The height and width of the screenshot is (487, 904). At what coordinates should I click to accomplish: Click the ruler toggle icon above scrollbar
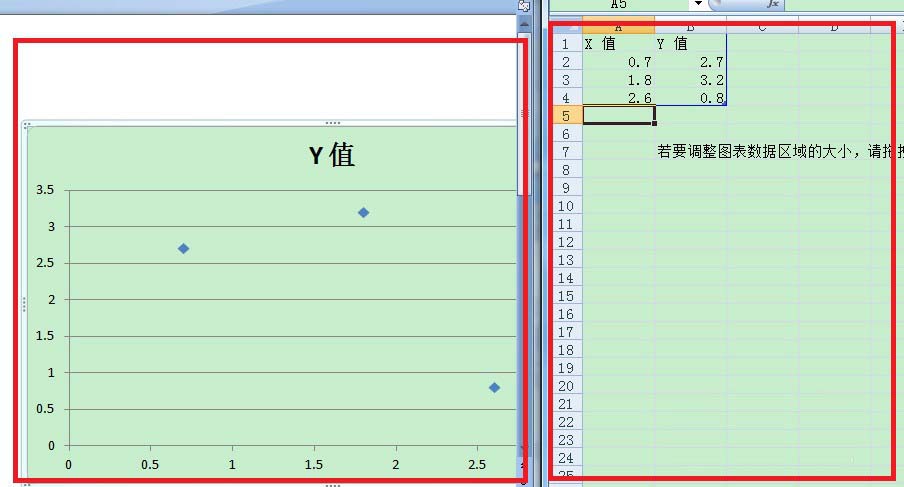(523, 6)
